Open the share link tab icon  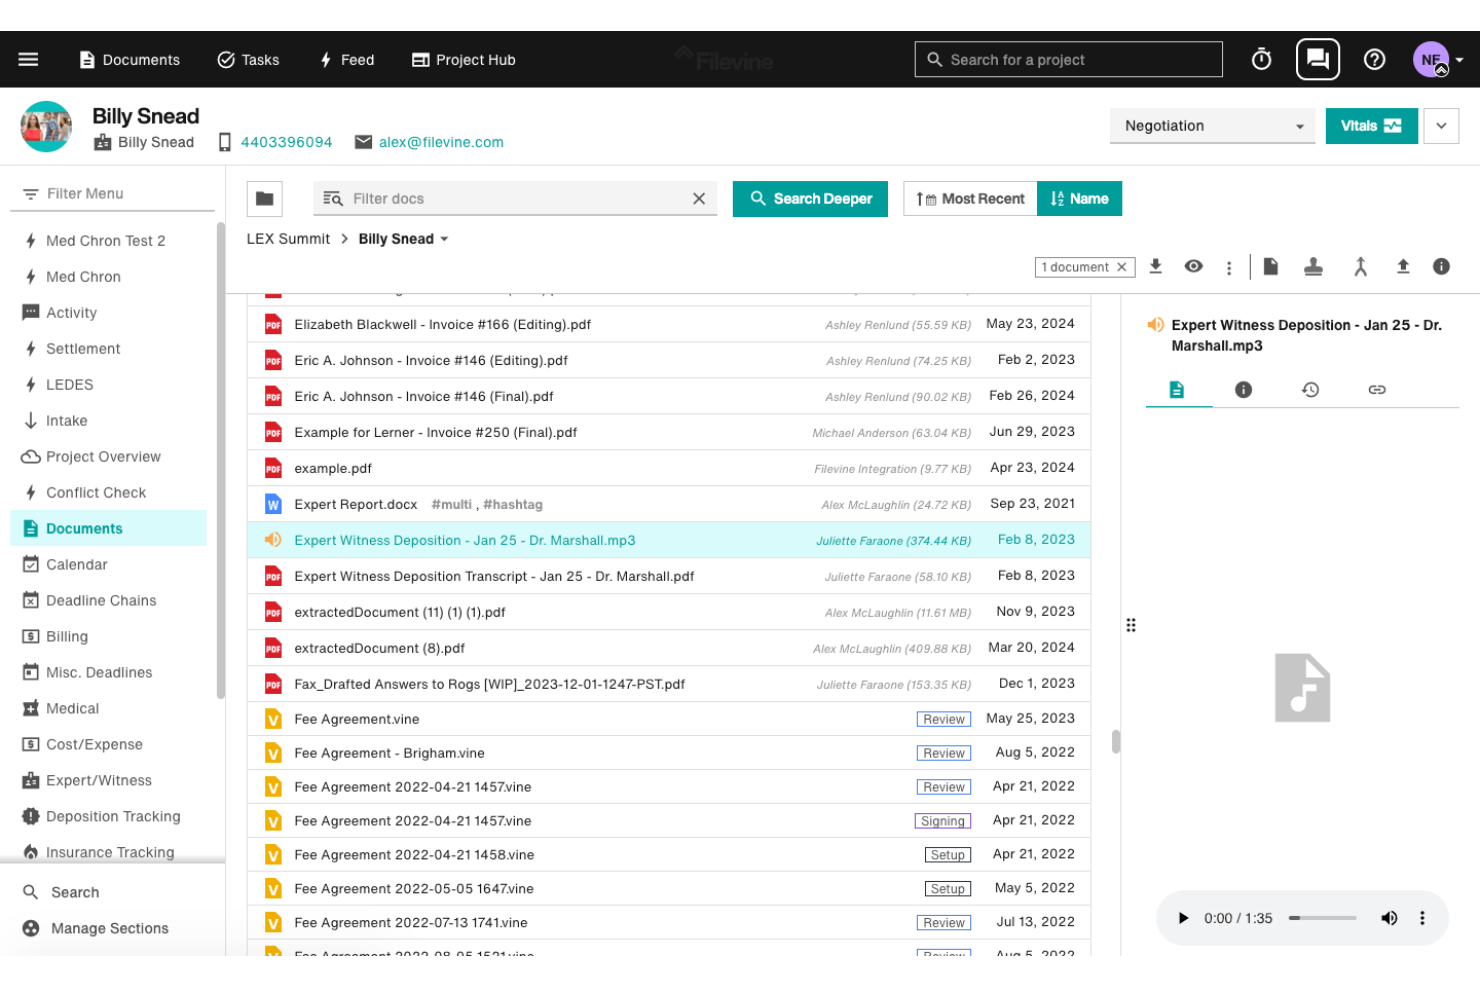1377,390
